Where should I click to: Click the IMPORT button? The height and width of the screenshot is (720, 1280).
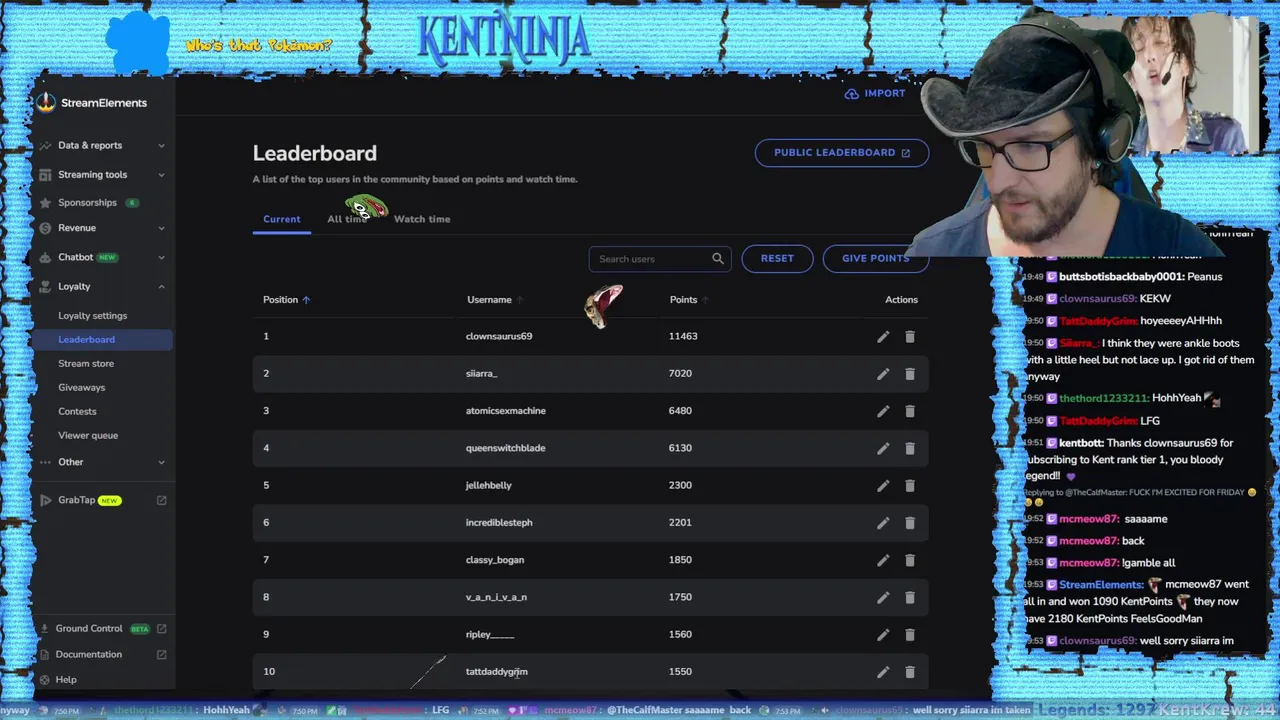[875, 93]
